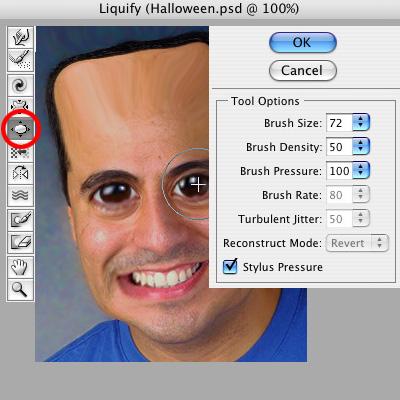Open the Brush Density stepper arrows

click(x=361, y=147)
